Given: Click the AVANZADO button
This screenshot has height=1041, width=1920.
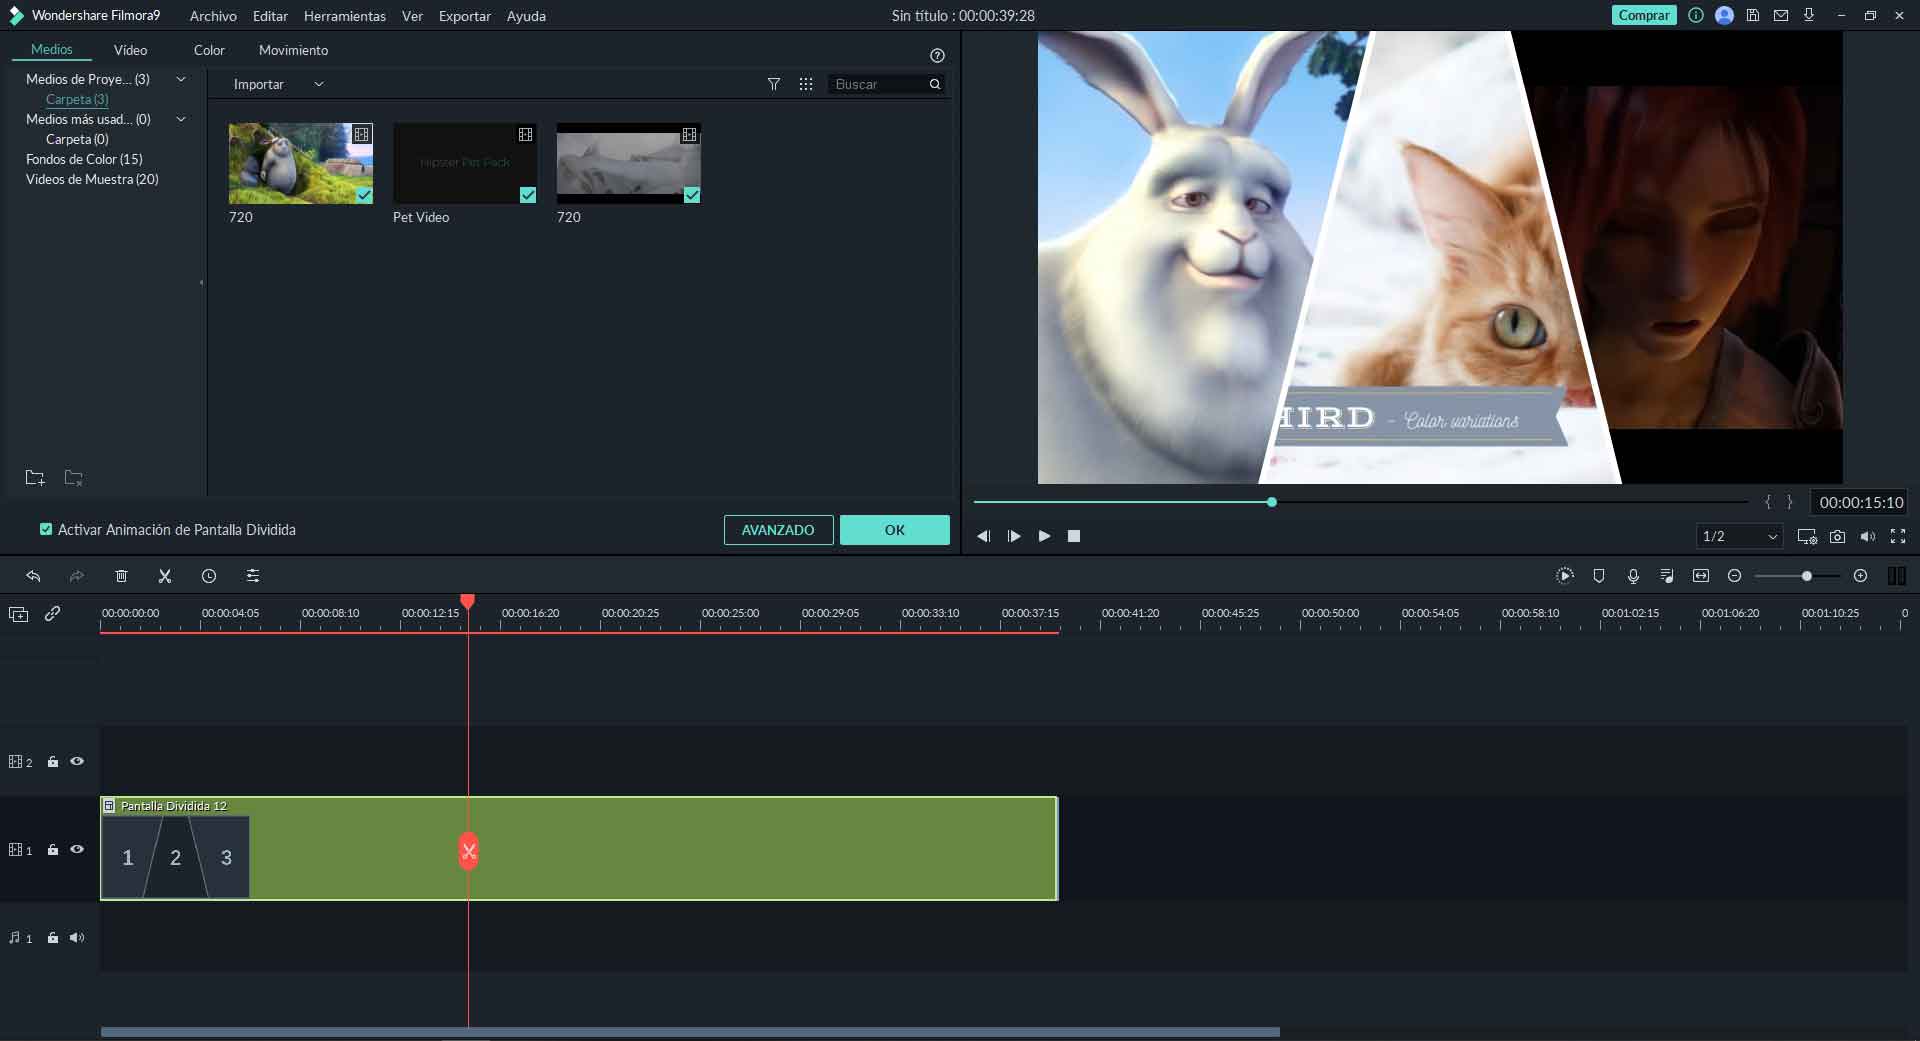Looking at the screenshot, I should coord(778,530).
